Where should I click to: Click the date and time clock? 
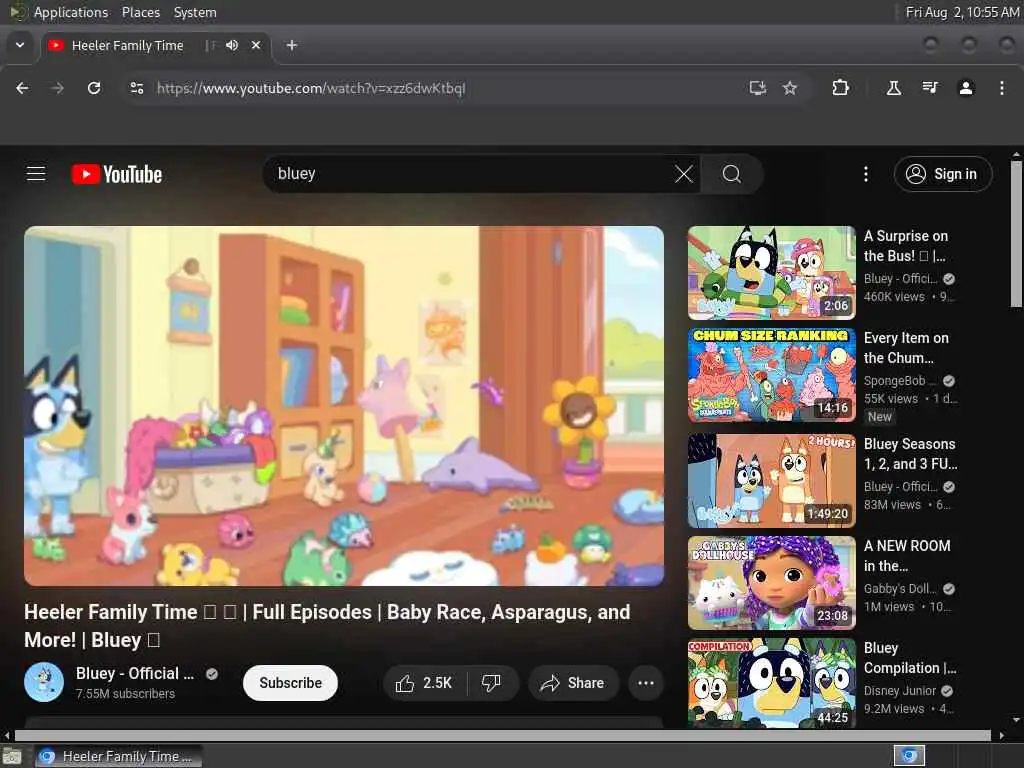[963, 12]
